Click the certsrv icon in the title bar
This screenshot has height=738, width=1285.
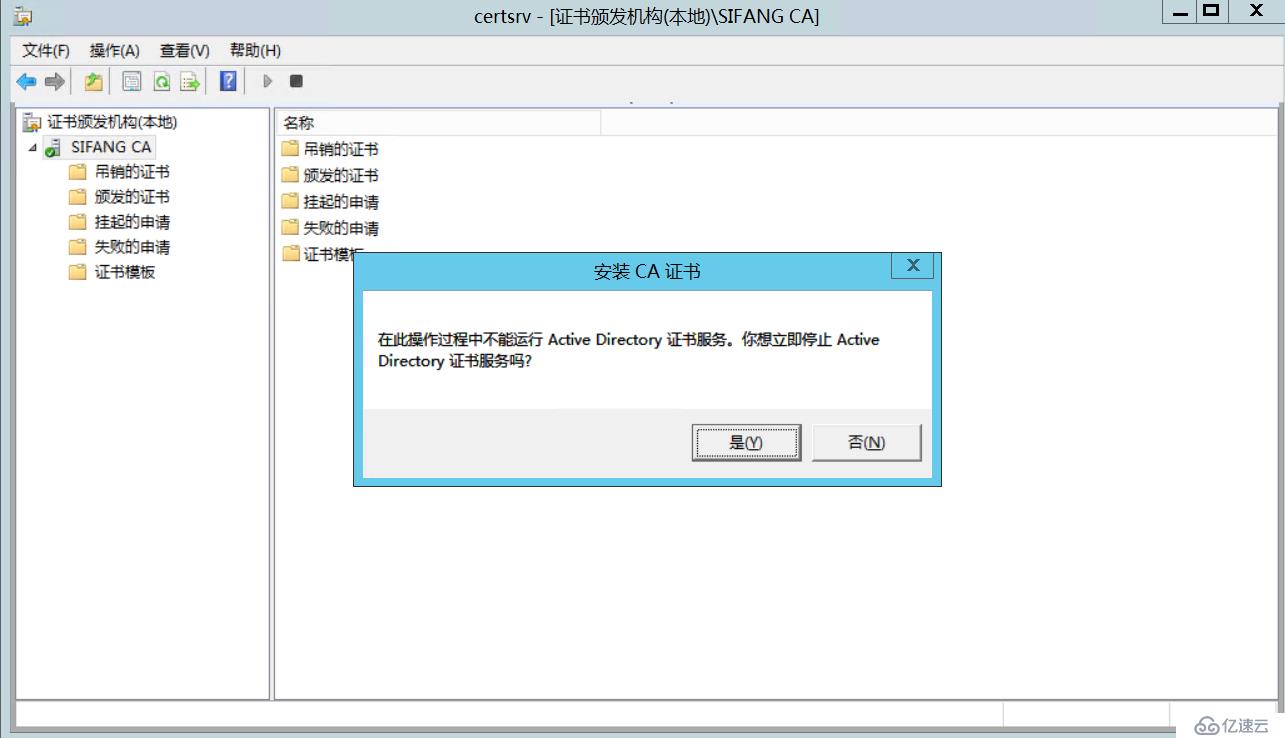[22, 16]
